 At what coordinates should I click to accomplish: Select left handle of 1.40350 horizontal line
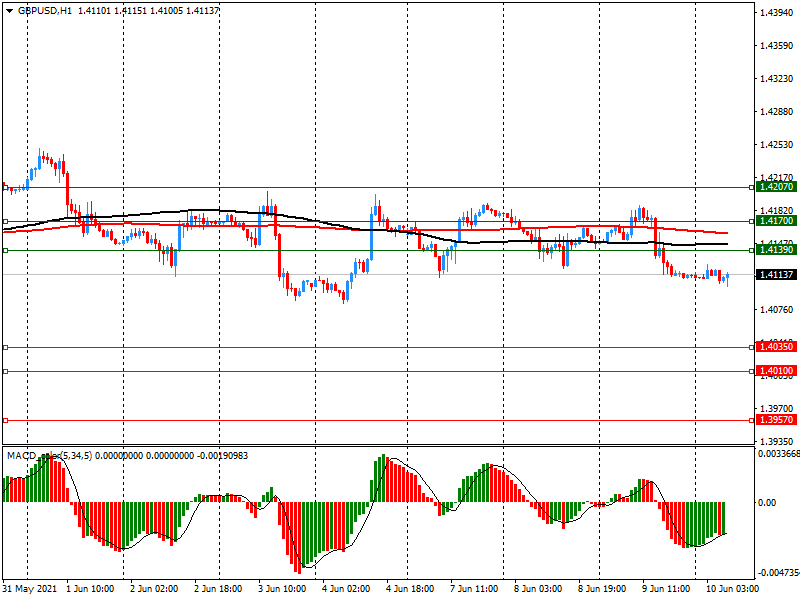point(6,347)
